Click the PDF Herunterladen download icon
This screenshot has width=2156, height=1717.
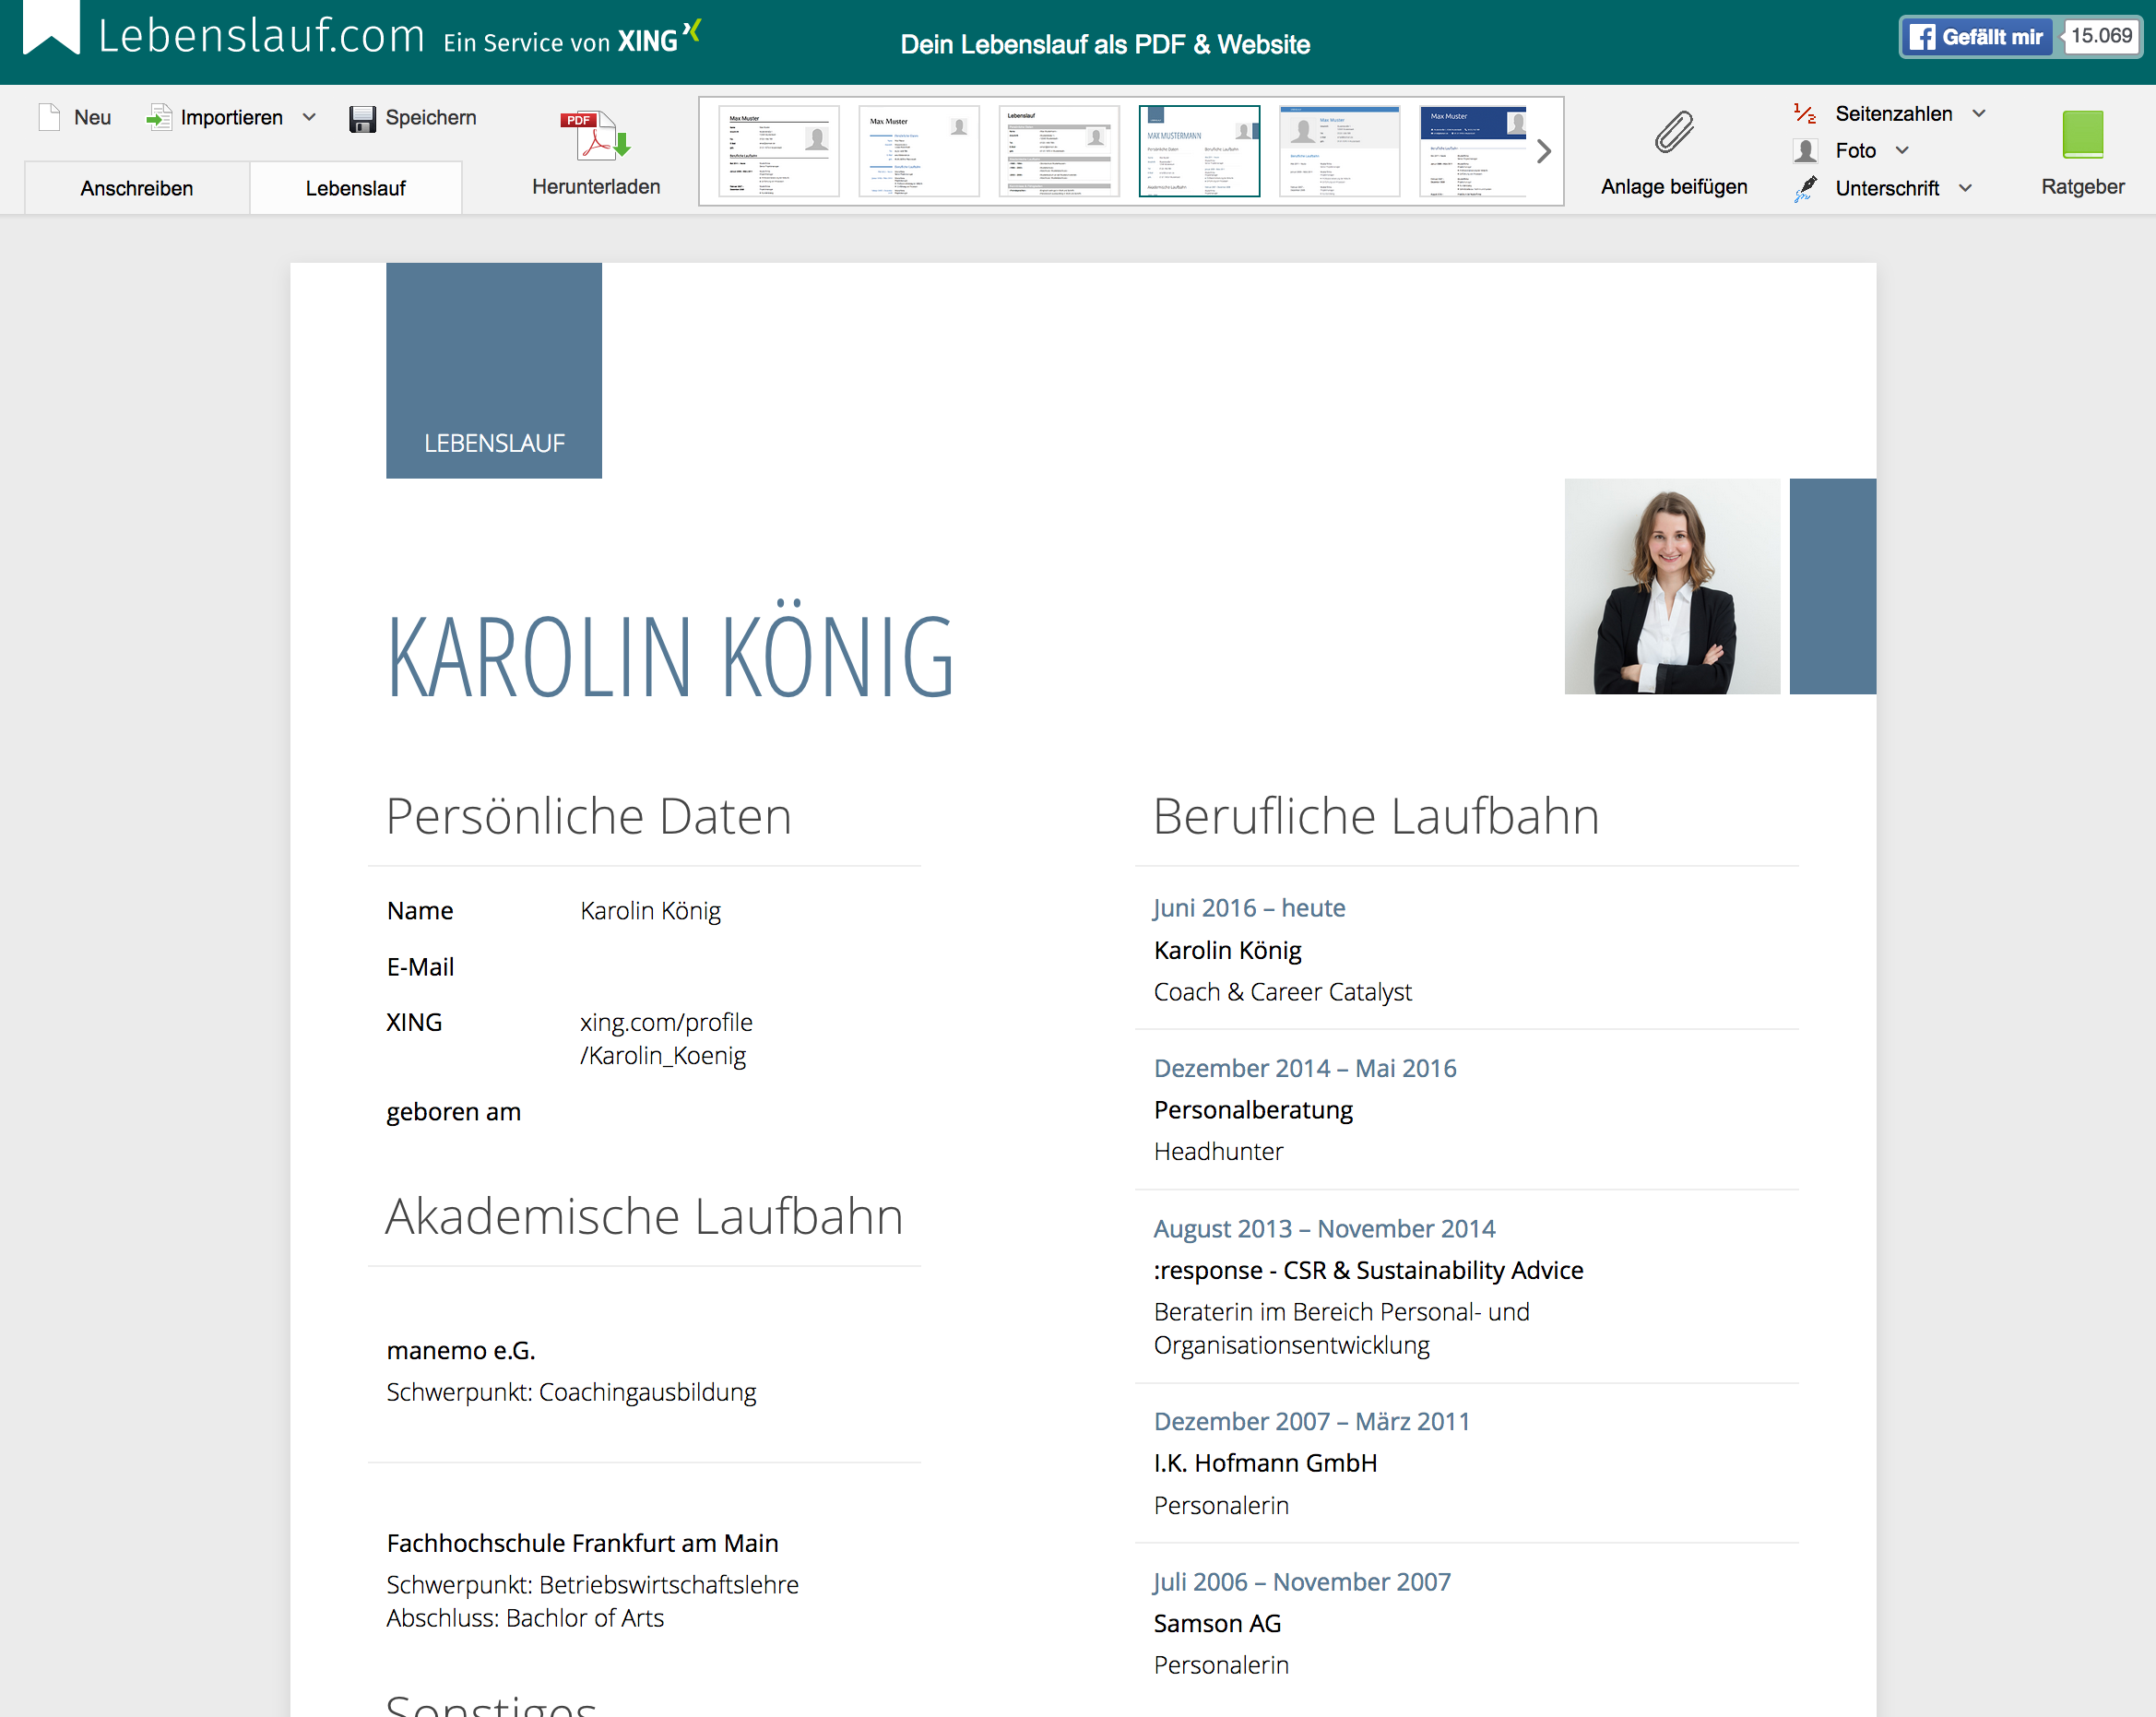[596, 136]
